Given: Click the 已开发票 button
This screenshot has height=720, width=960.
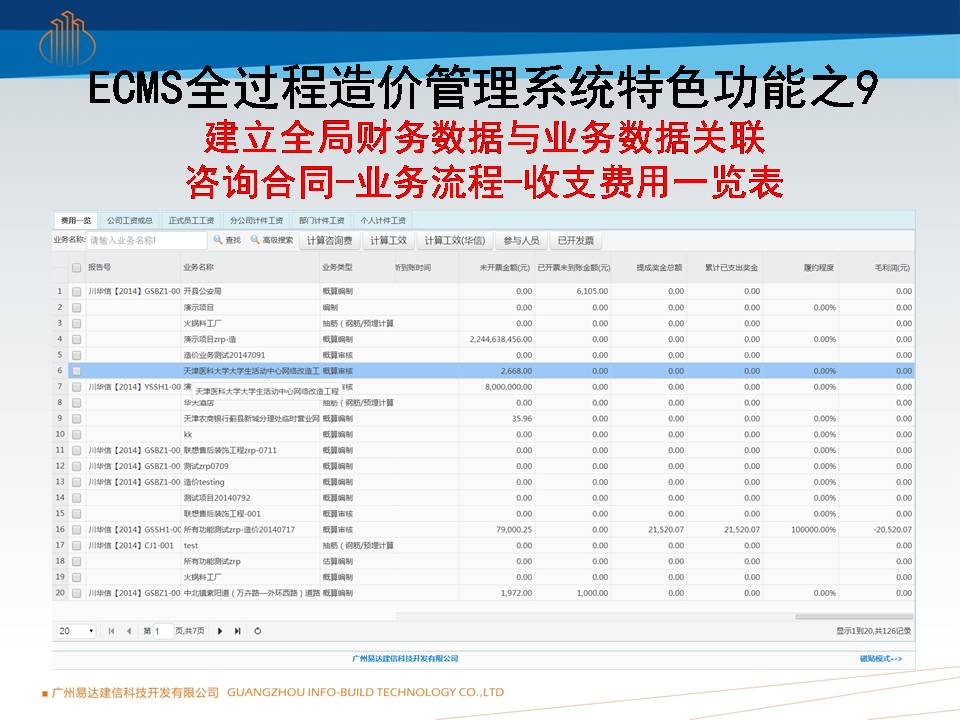Looking at the screenshot, I should 576,241.
